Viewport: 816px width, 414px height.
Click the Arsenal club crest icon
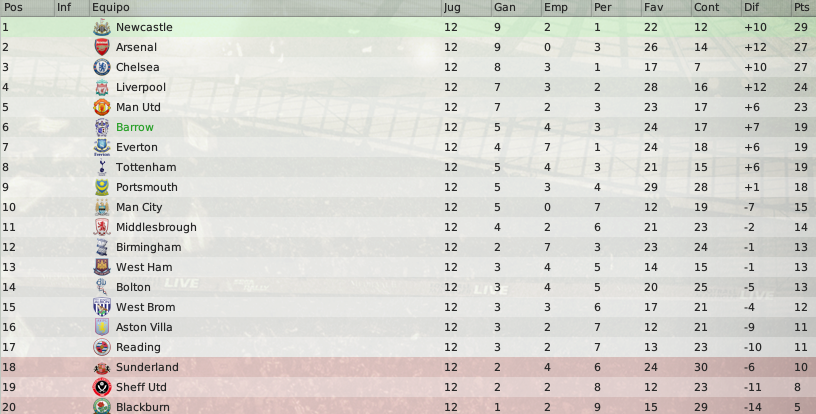tap(102, 47)
